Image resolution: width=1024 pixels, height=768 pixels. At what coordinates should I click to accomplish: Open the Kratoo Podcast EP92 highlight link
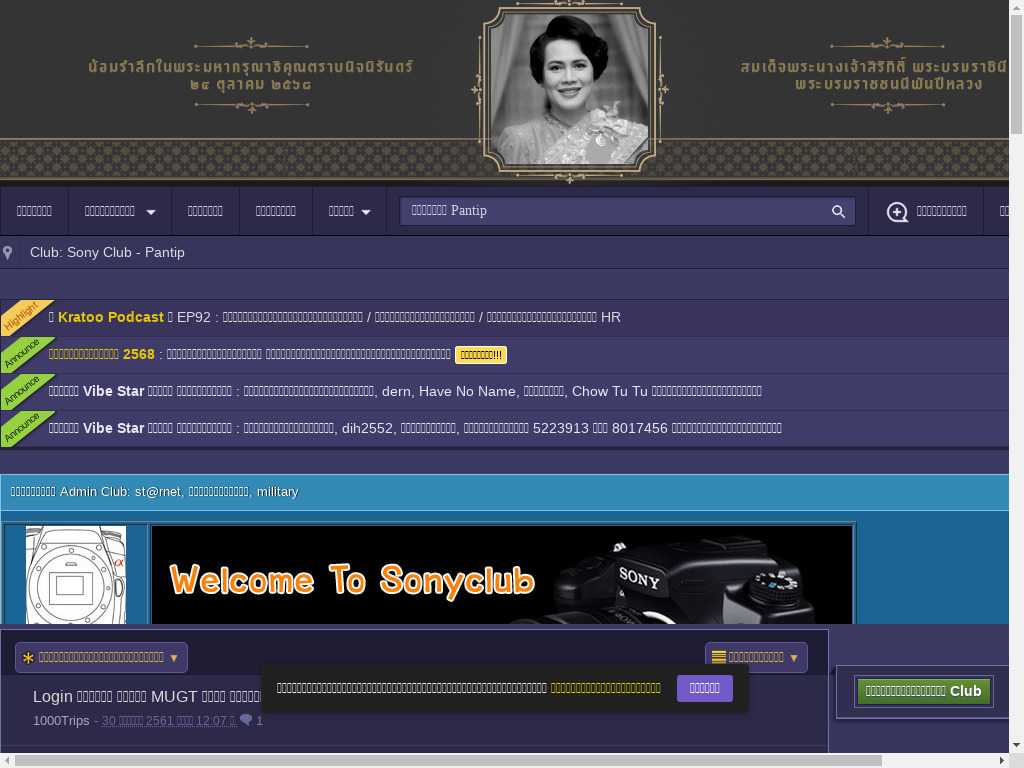[x=398, y=317]
